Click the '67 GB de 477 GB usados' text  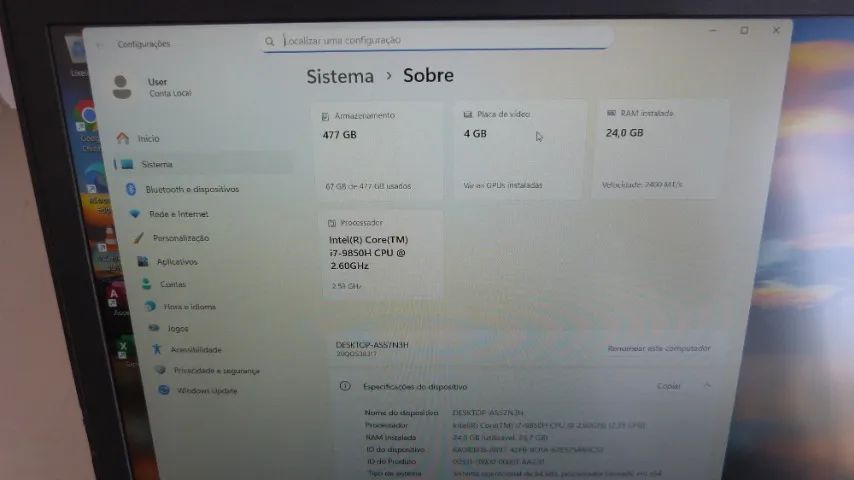click(368, 186)
